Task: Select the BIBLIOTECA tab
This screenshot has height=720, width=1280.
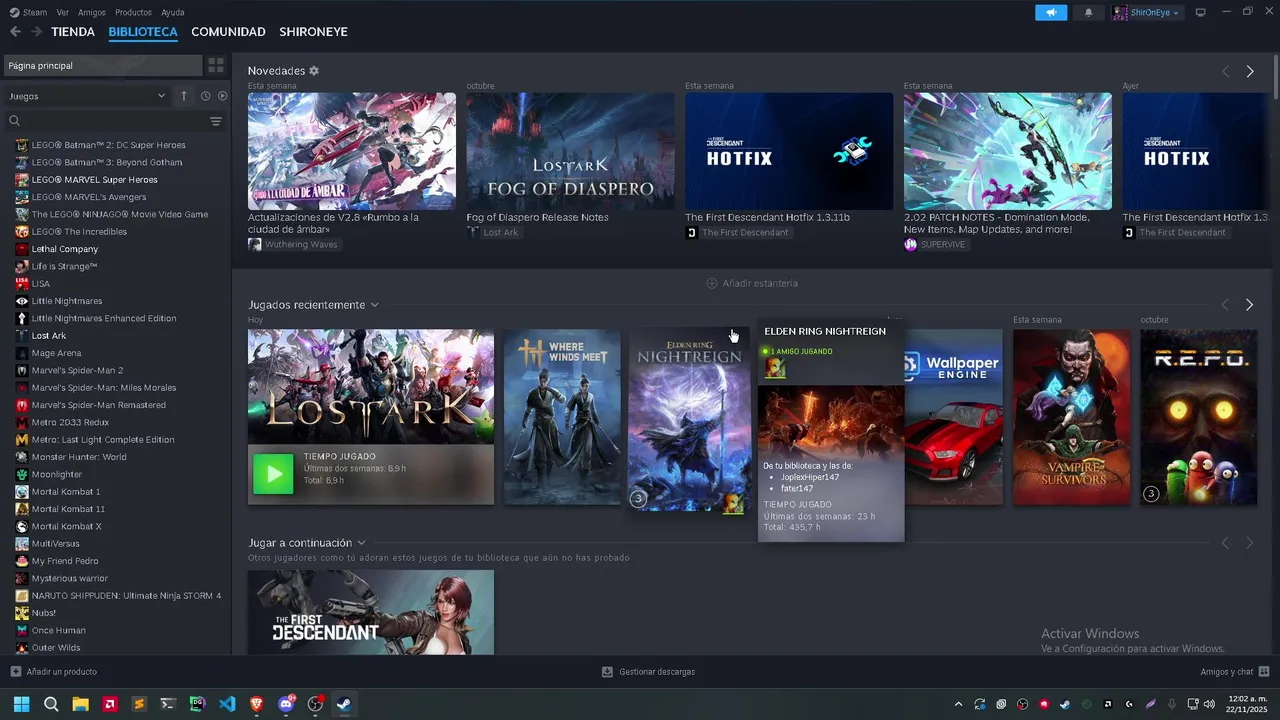Action: coord(143,32)
